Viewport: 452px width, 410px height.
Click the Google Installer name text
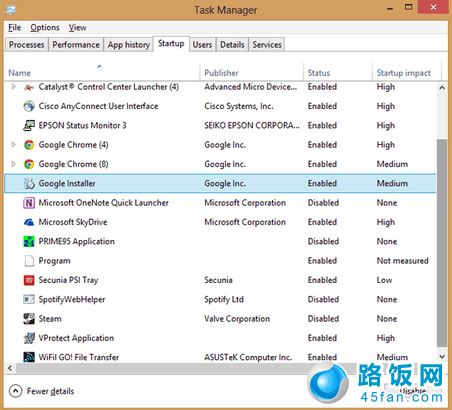(x=67, y=184)
